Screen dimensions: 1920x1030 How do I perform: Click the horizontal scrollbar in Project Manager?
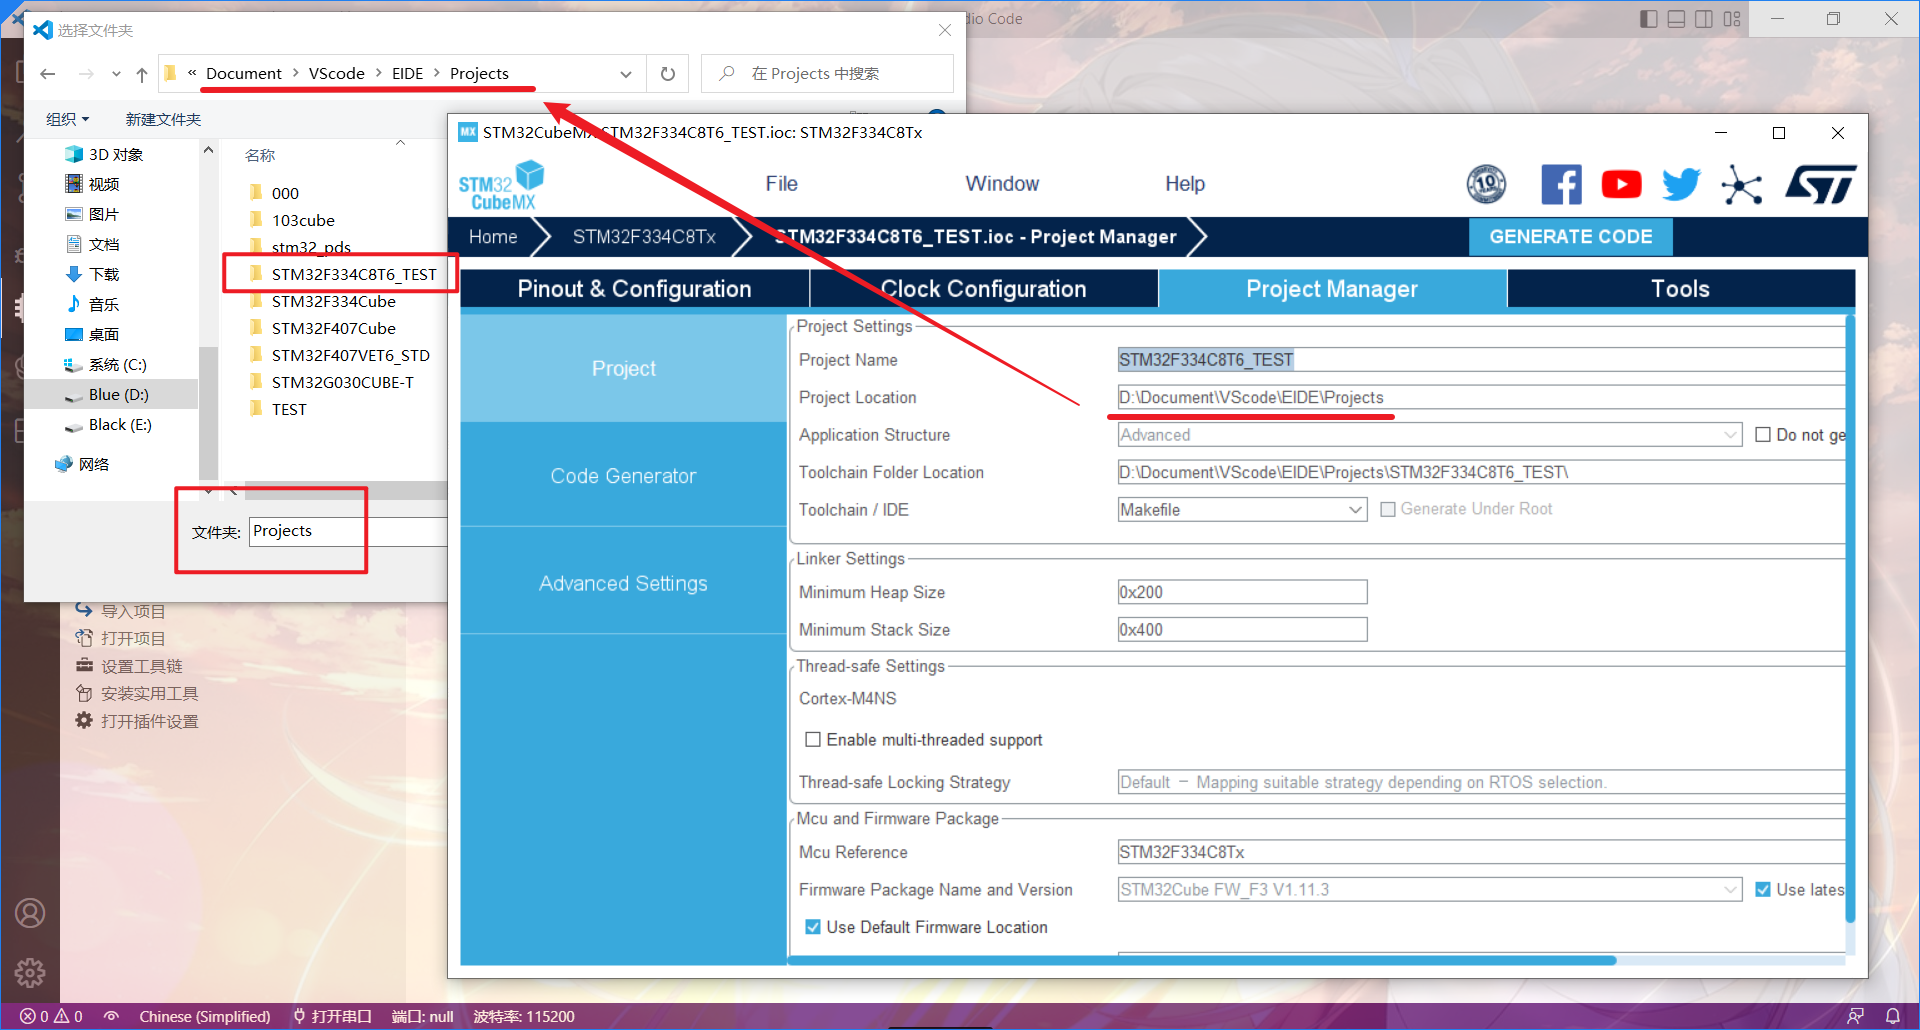click(x=1201, y=960)
